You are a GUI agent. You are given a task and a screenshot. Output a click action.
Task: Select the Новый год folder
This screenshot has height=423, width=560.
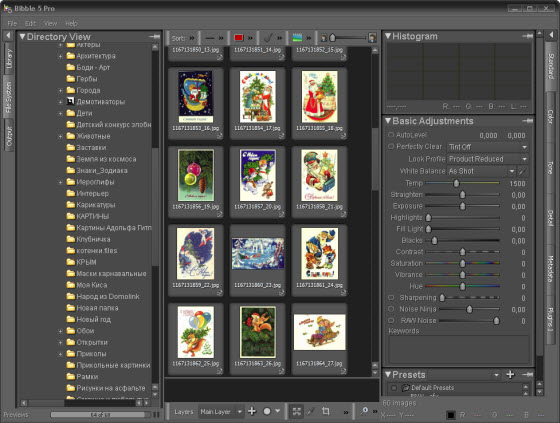point(93,319)
